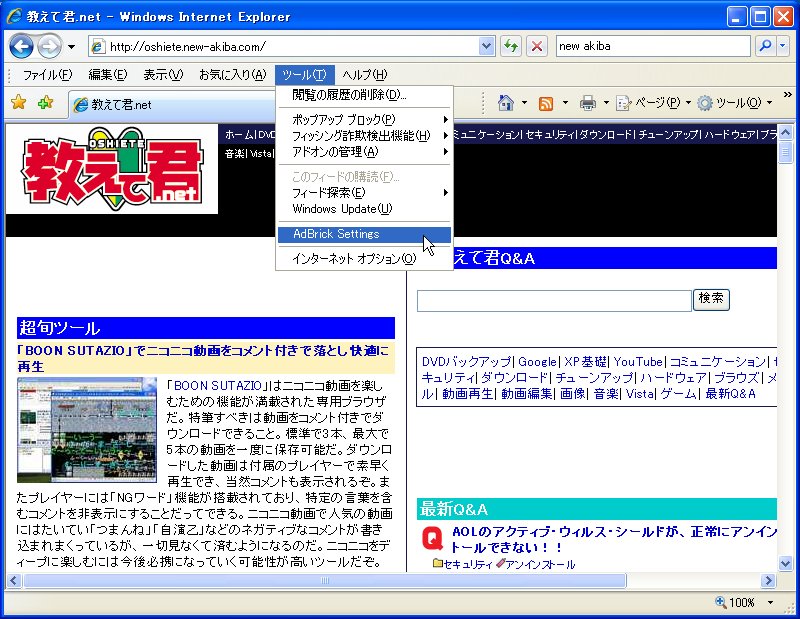Click the 教えて君.net site logo
This screenshot has height=619, width=800.
pyautogui.click(x=111, y=169)
